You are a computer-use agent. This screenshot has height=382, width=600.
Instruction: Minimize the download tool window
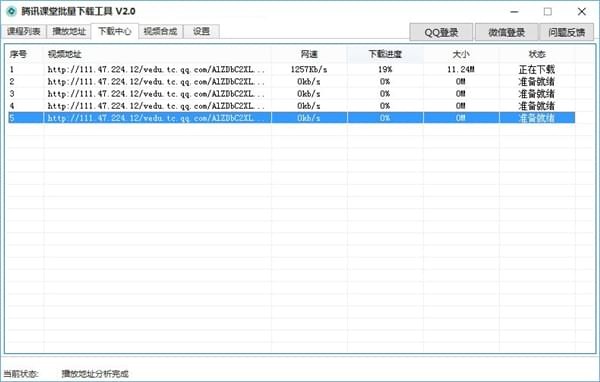pyautogui.click(x=514, y=11)
